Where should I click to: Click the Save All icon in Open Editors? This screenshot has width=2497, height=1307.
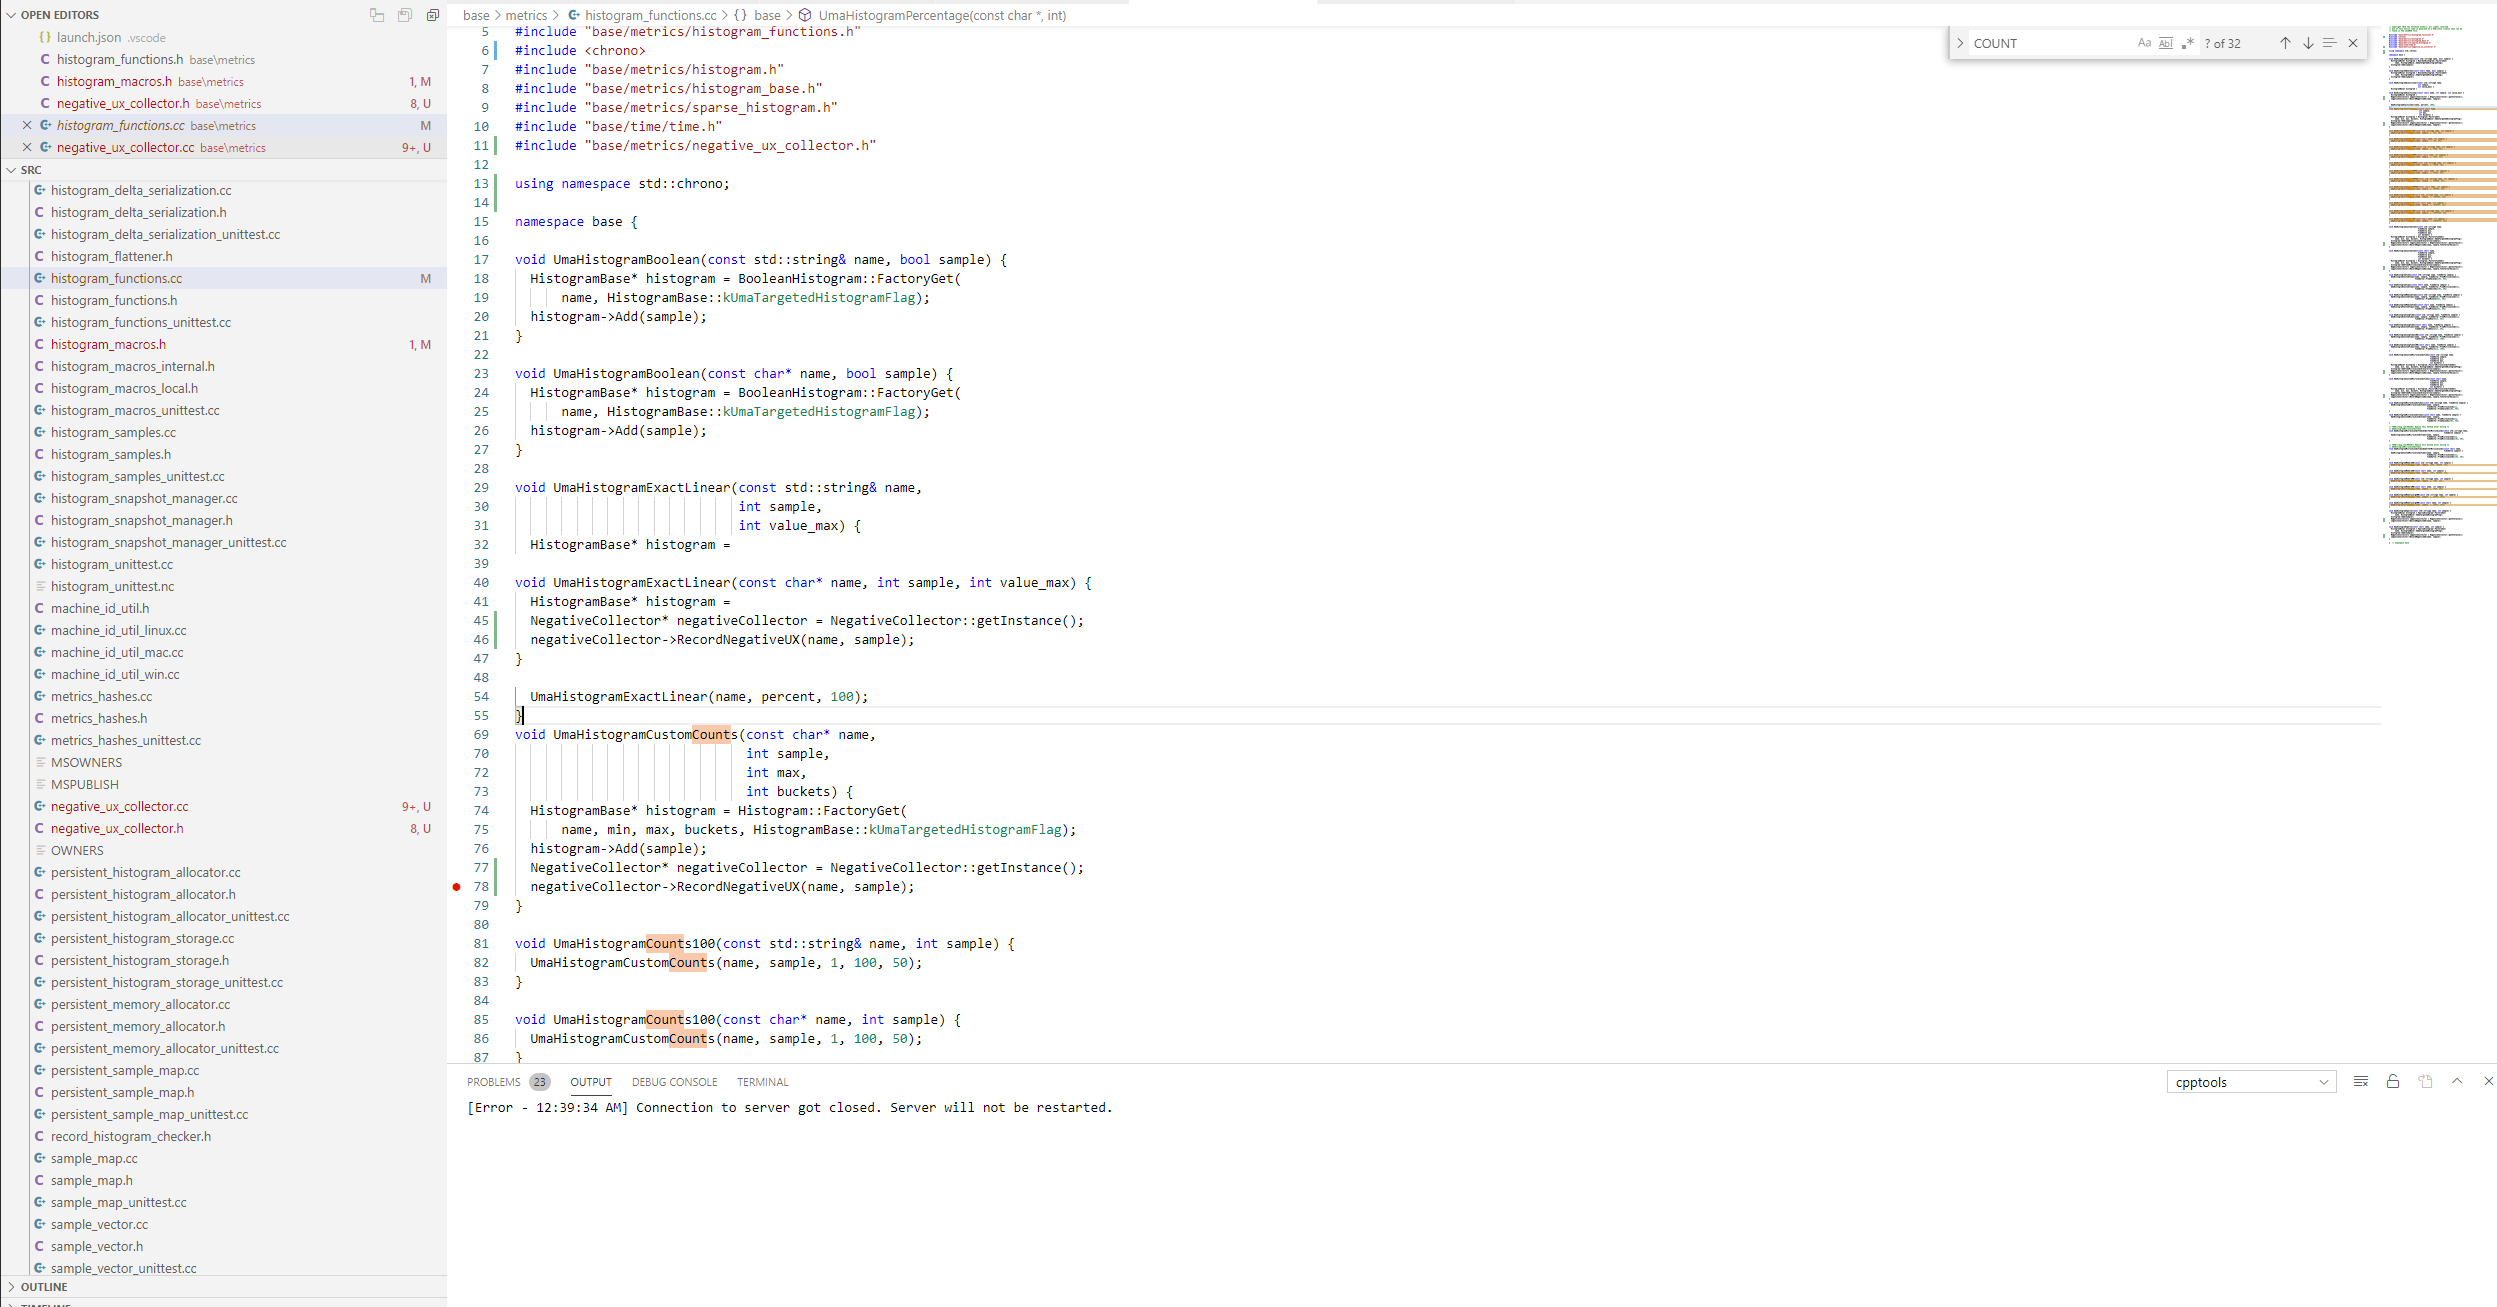[x=404, y=14]
